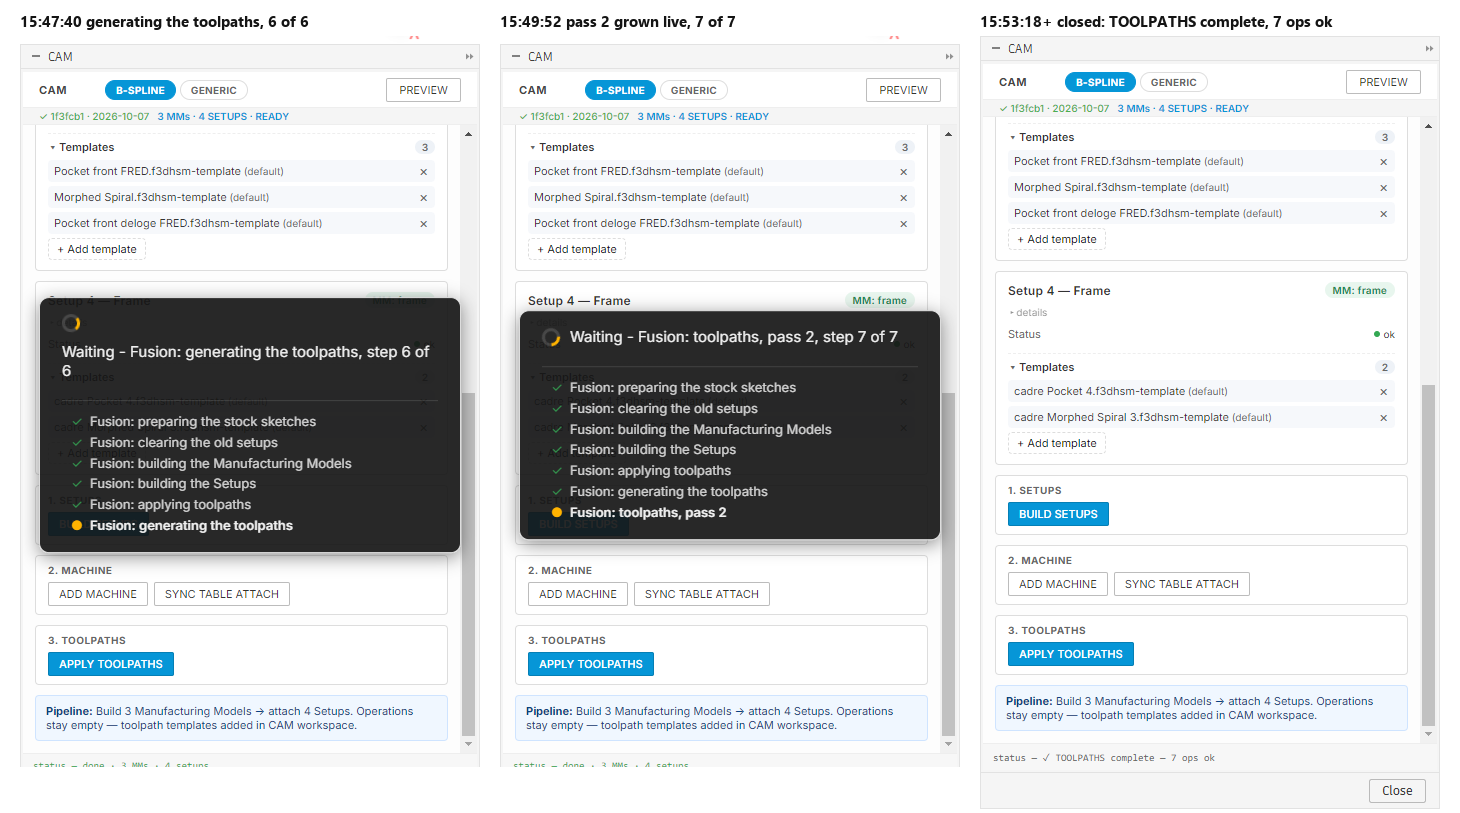Remove Pocket front FRED template in 15:53:18 panel

pos(1384,162)
